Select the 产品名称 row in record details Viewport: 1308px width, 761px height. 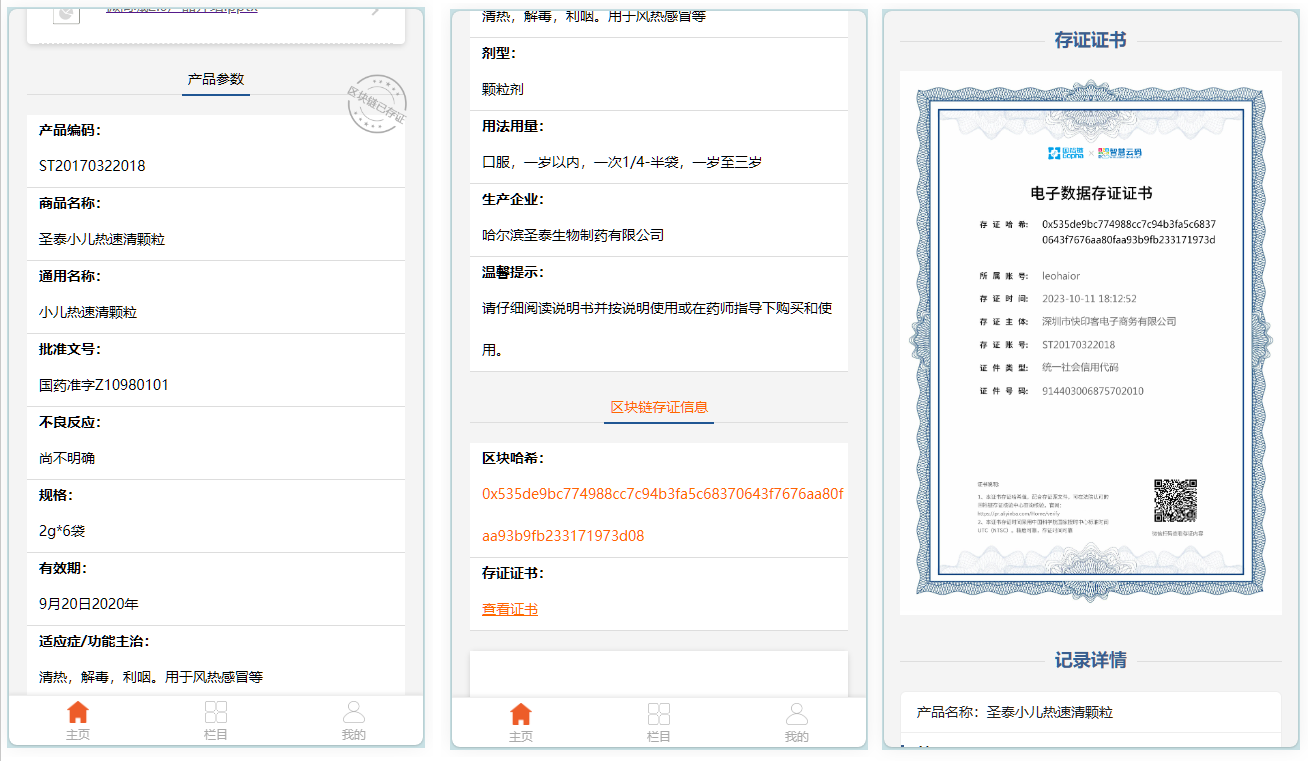coord(1090,712)
